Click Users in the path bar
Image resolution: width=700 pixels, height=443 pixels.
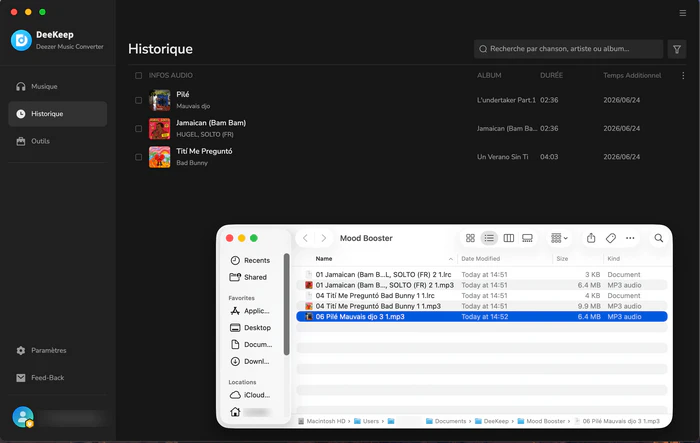pos(367,421)
